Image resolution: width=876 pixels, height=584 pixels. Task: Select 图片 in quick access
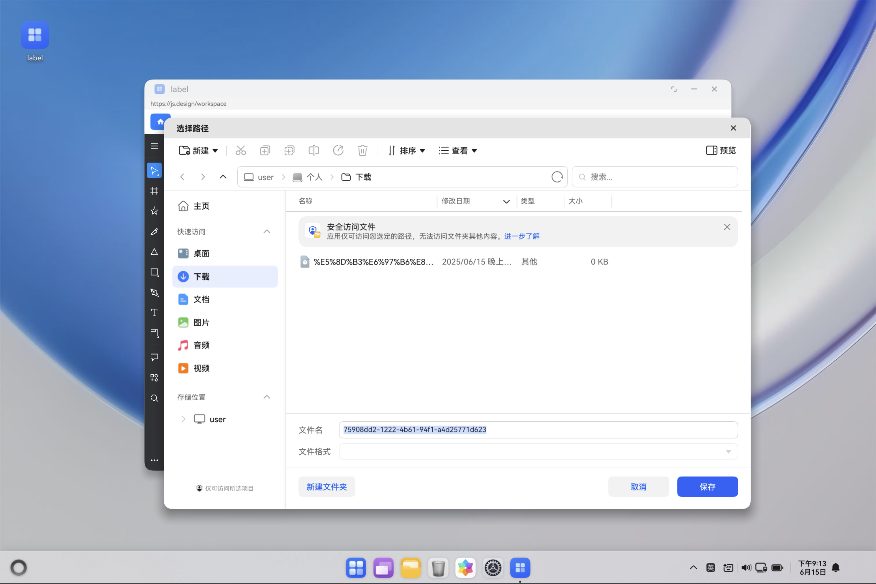coord(225,322)
